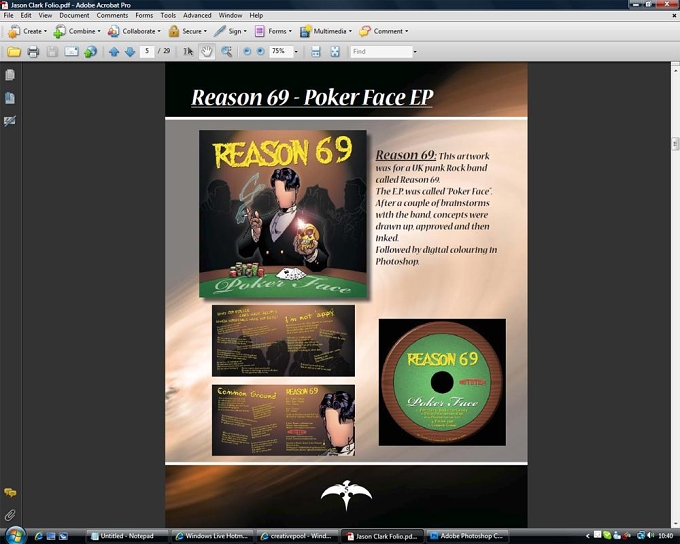Open the Pages panel in left sidebar
This screenshot has width=680, height=544.
click(10, 75)
